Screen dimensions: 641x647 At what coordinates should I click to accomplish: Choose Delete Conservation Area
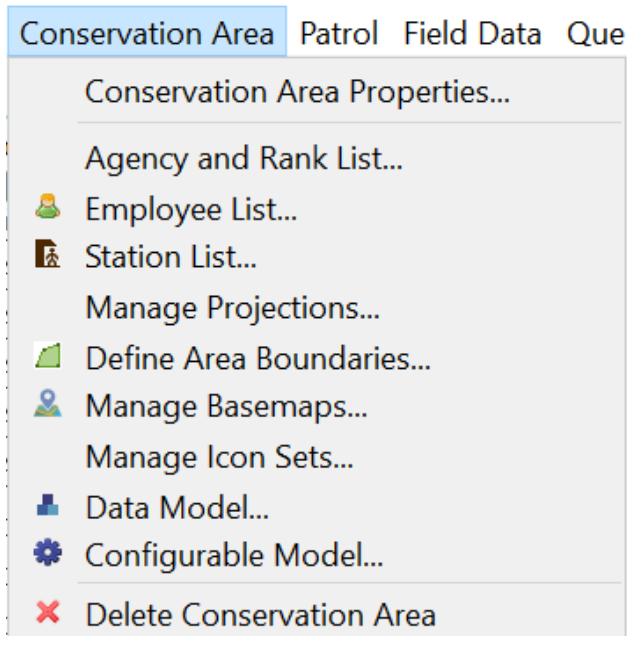[x=260, y=613]
